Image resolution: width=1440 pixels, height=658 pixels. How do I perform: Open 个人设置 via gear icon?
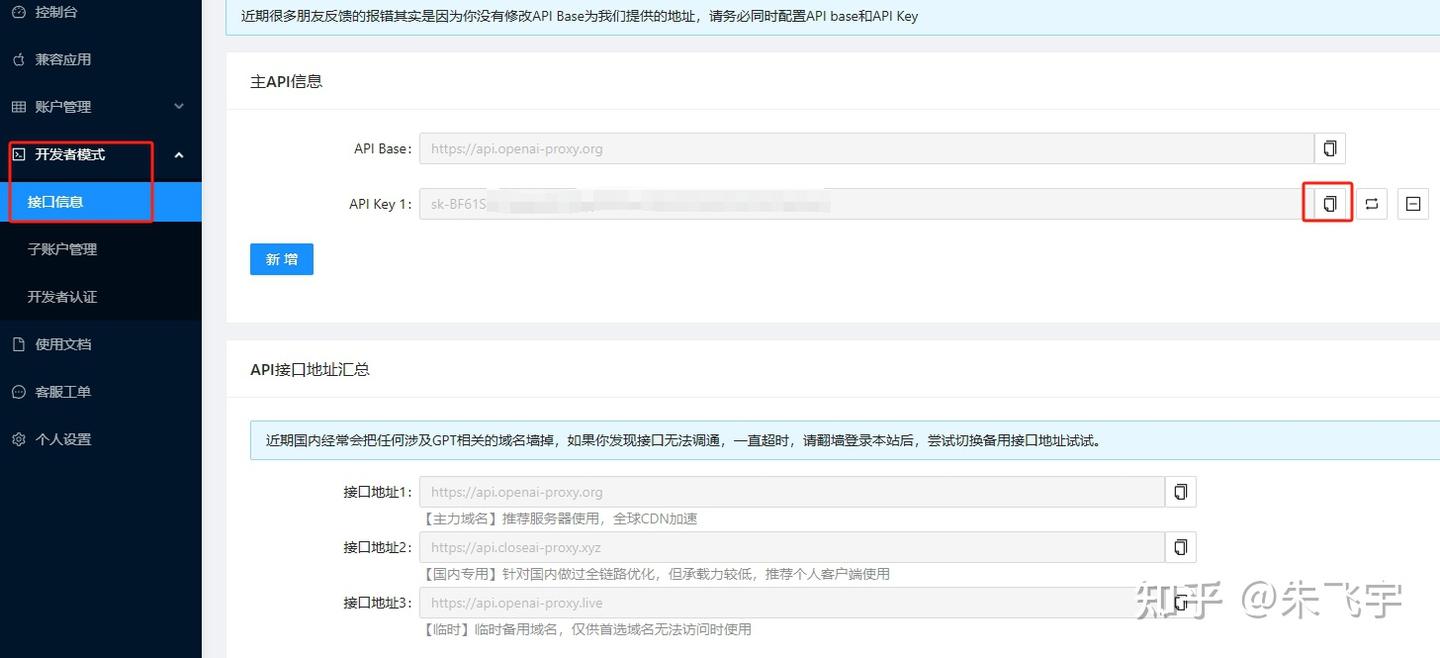tap(17, 438)
